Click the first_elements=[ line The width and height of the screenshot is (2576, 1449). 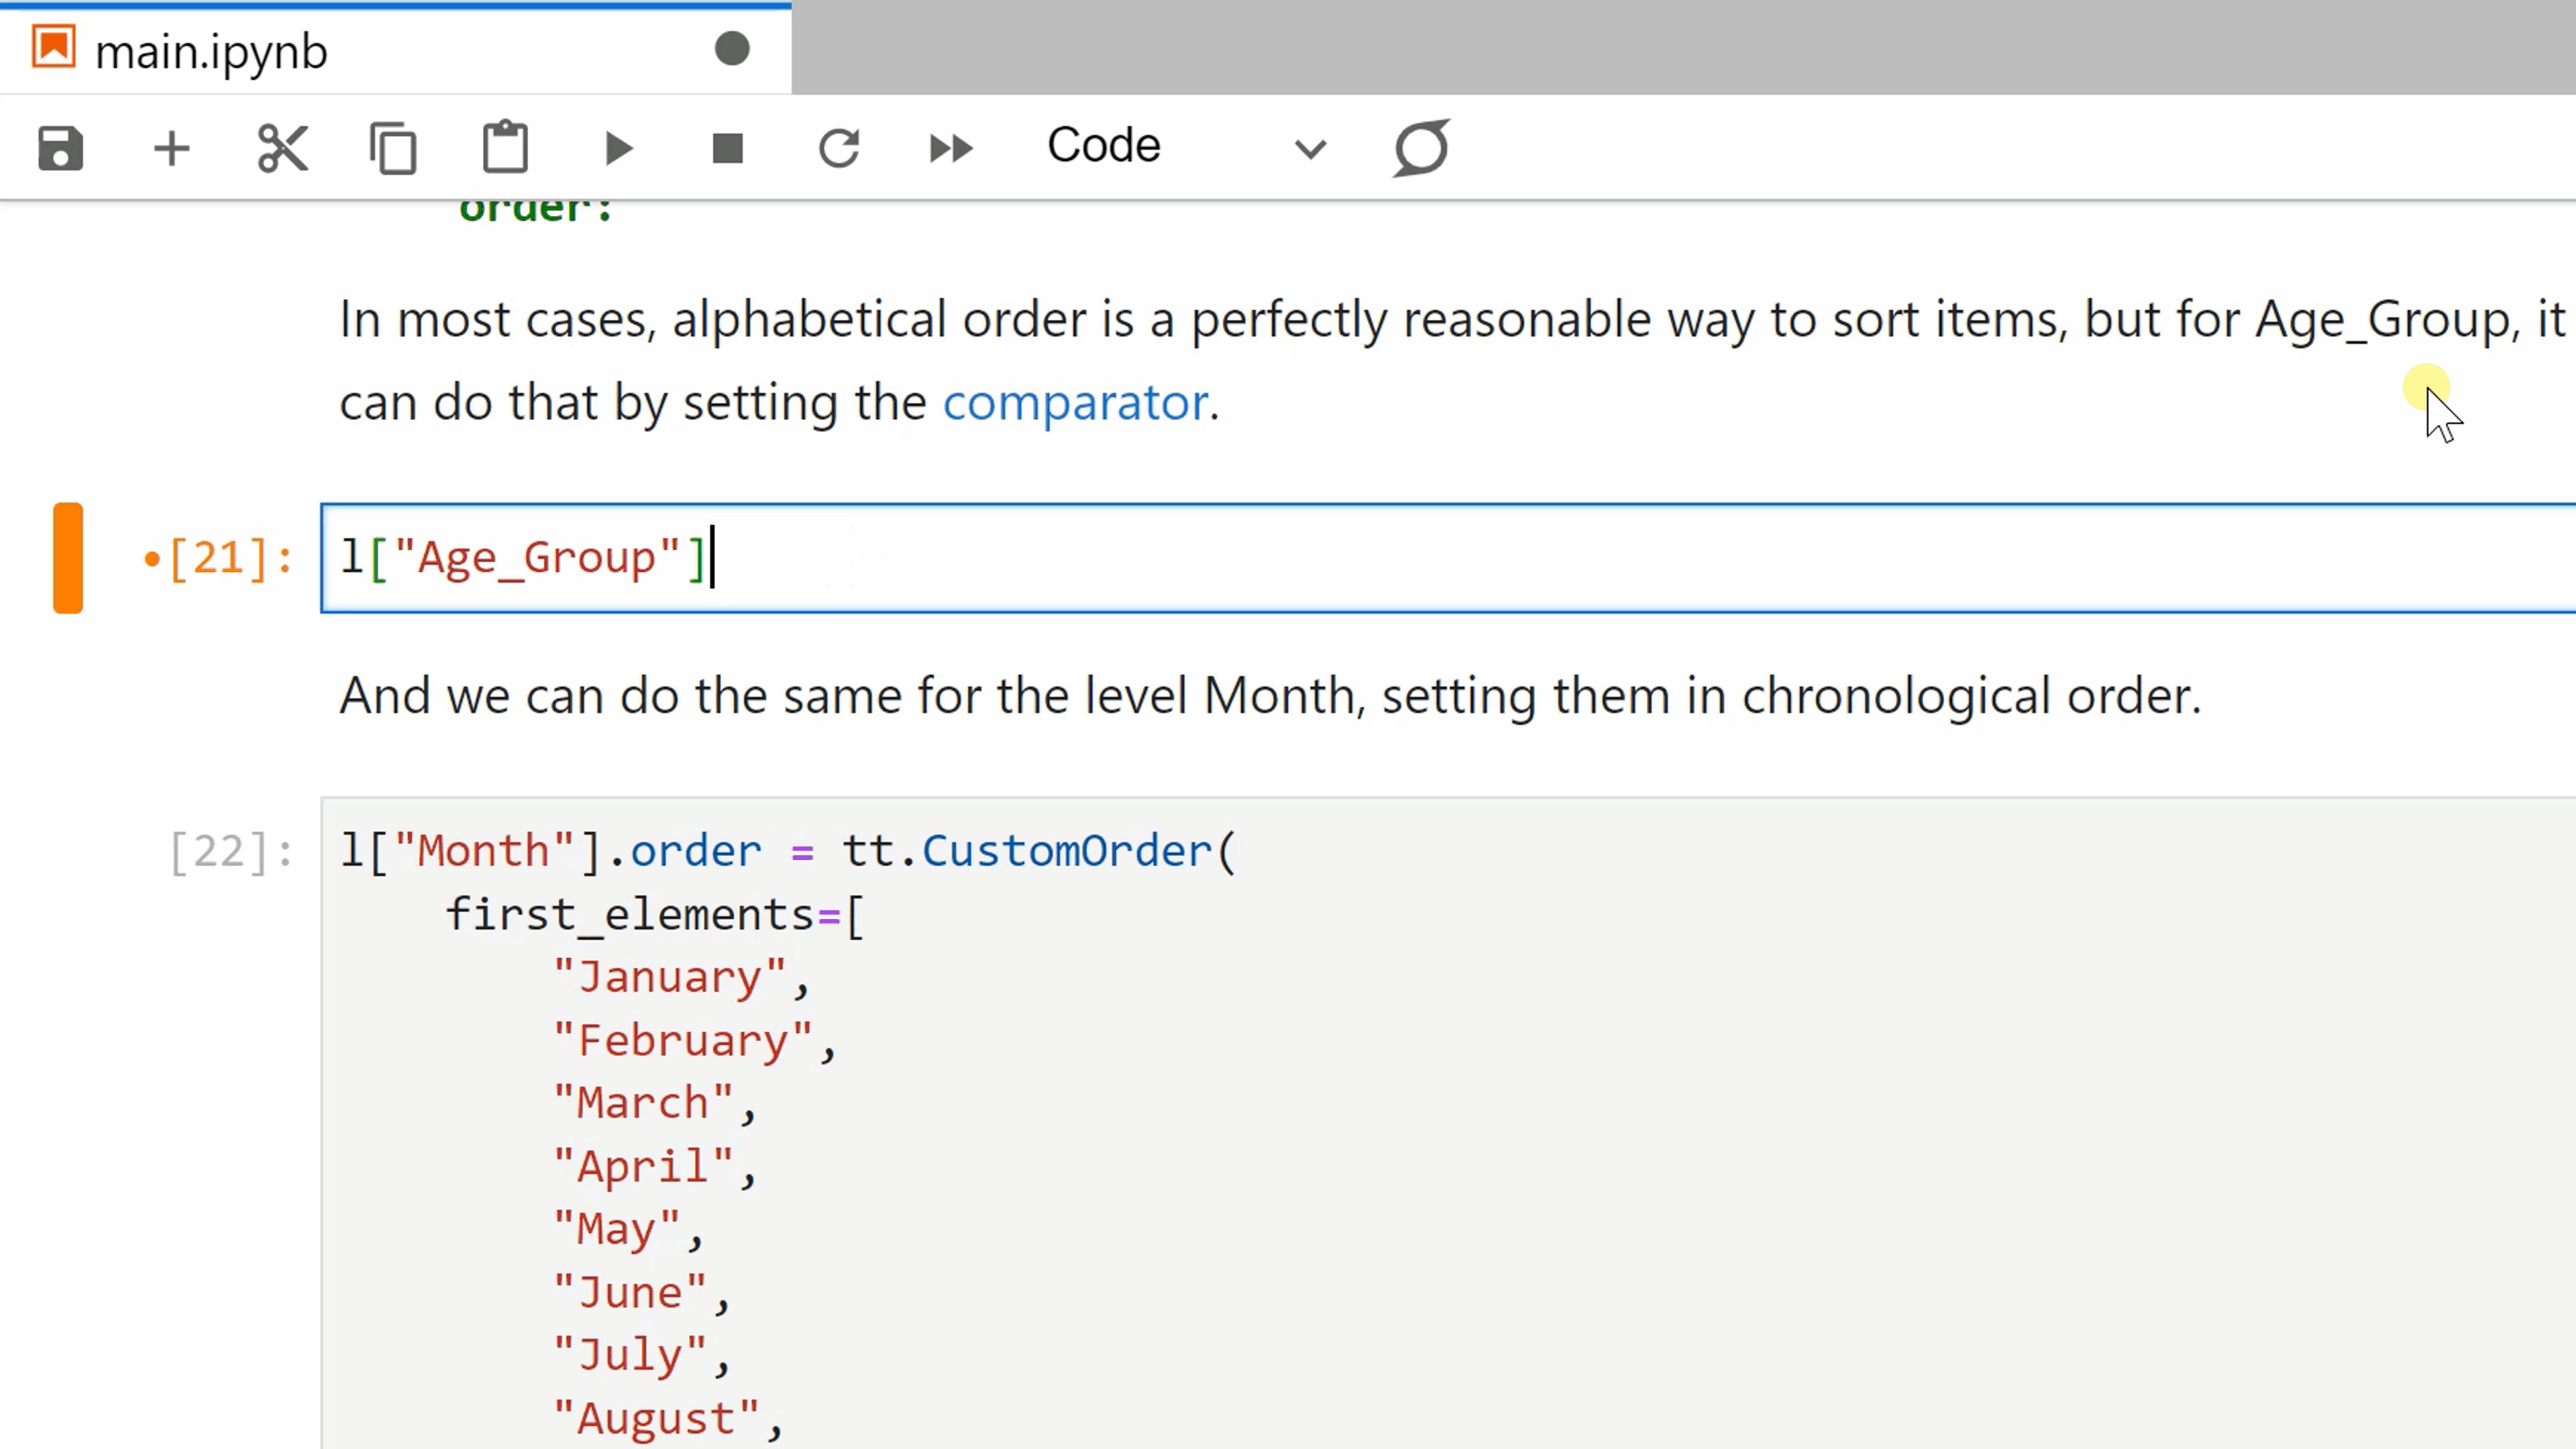pyautogui.click(x=655, y=915)
